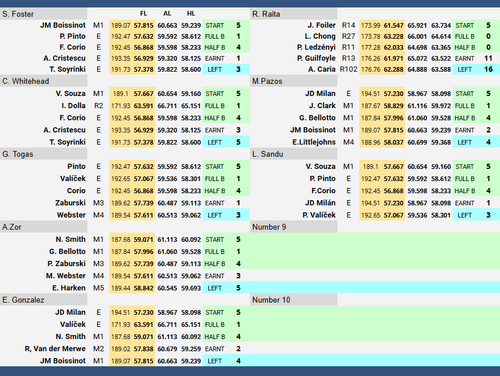Select G. Bellotto in the M.Pazos group
The width and height of the screenshot is (500, 376).
[317, 118]
